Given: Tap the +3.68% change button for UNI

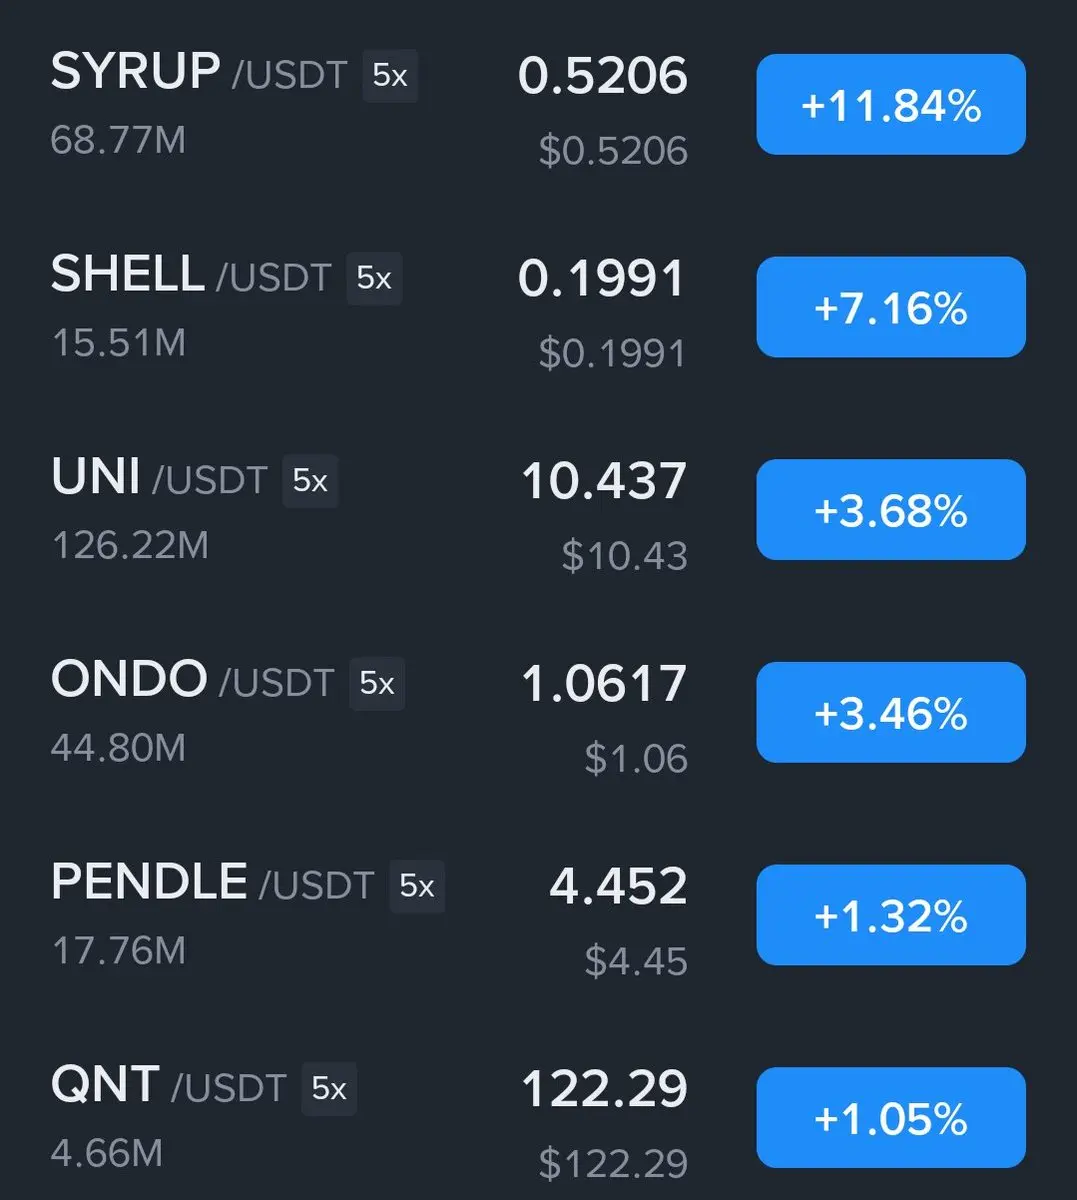Looking at the screenshot, I should pyautogui.click(x=891, y=510).
